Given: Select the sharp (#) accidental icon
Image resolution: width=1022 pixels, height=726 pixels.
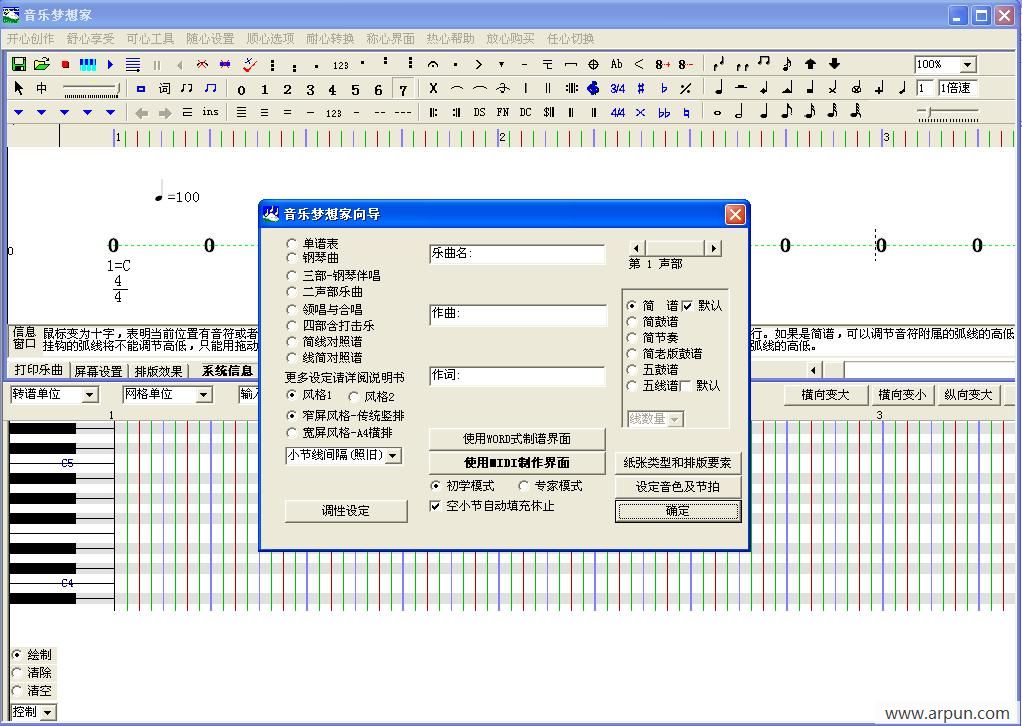Looking at the screenshot, I should point(641,88).
